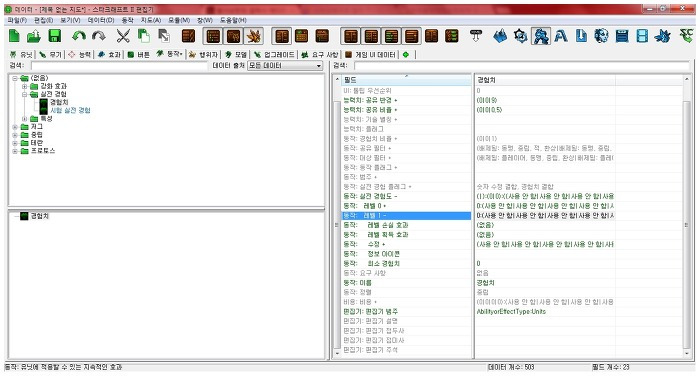This screenshot has width=700, height=376.
Task: Save with the green floppy disk icon
Action: point(54,36)
